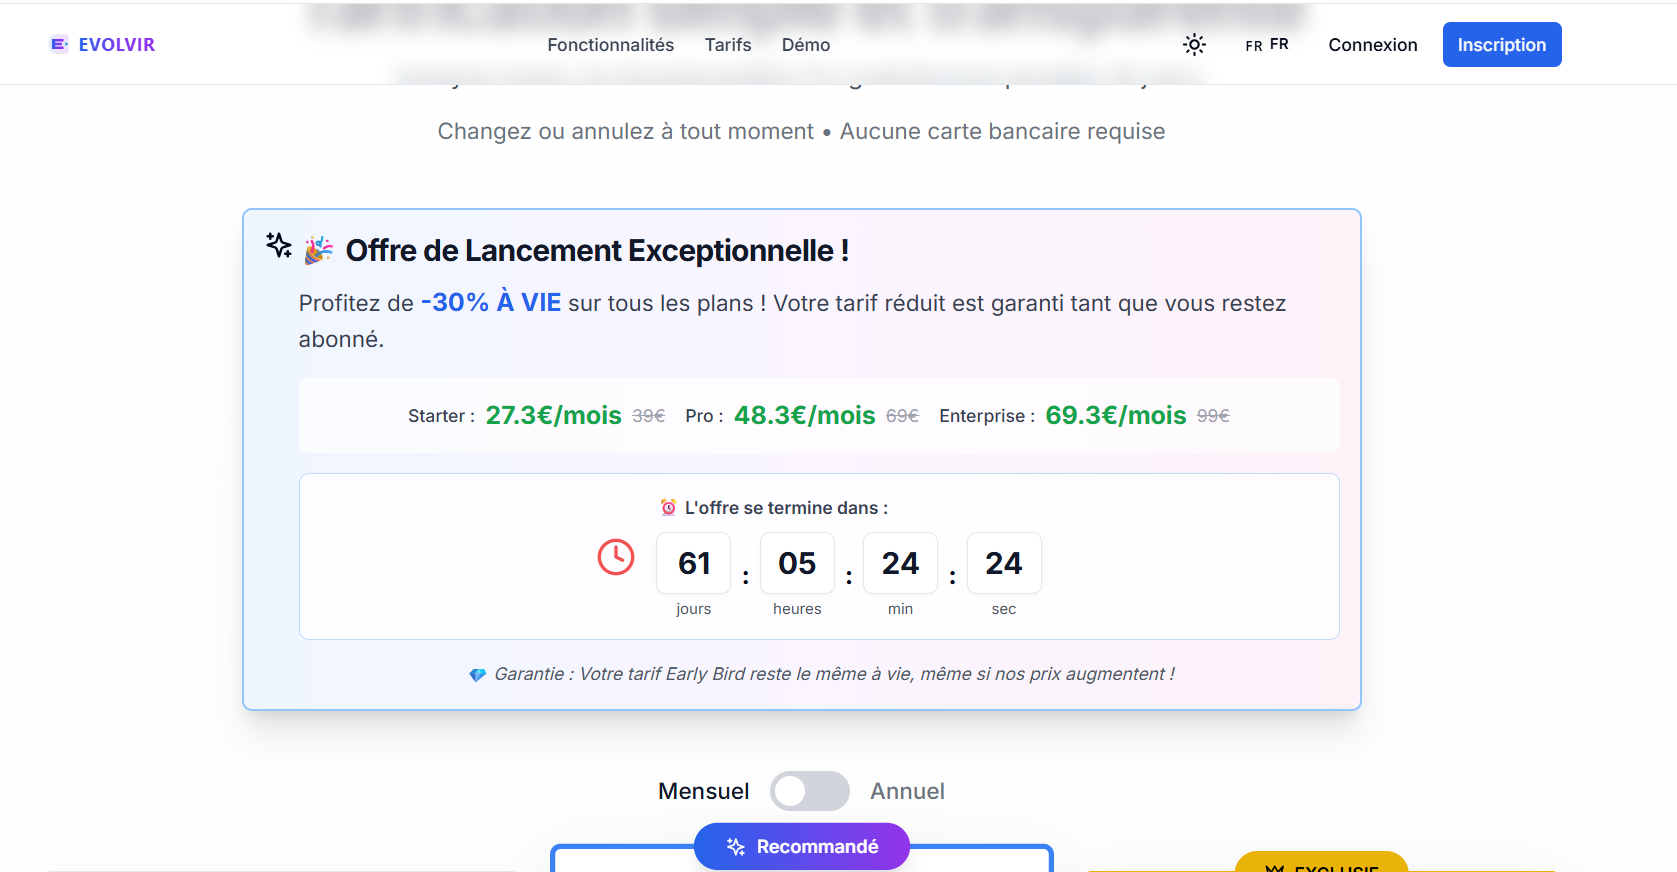Click the sparkle icon in the Recommandé badge
This screenshot has width=1677, height=872.
(736, 847)
